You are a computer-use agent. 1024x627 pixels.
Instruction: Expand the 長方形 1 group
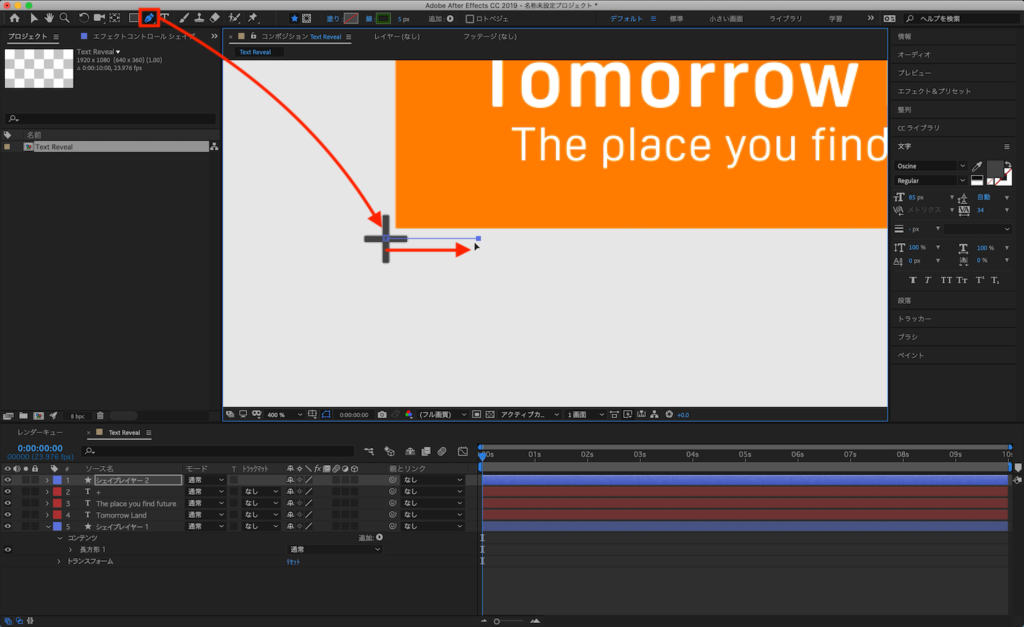(71, 550)
